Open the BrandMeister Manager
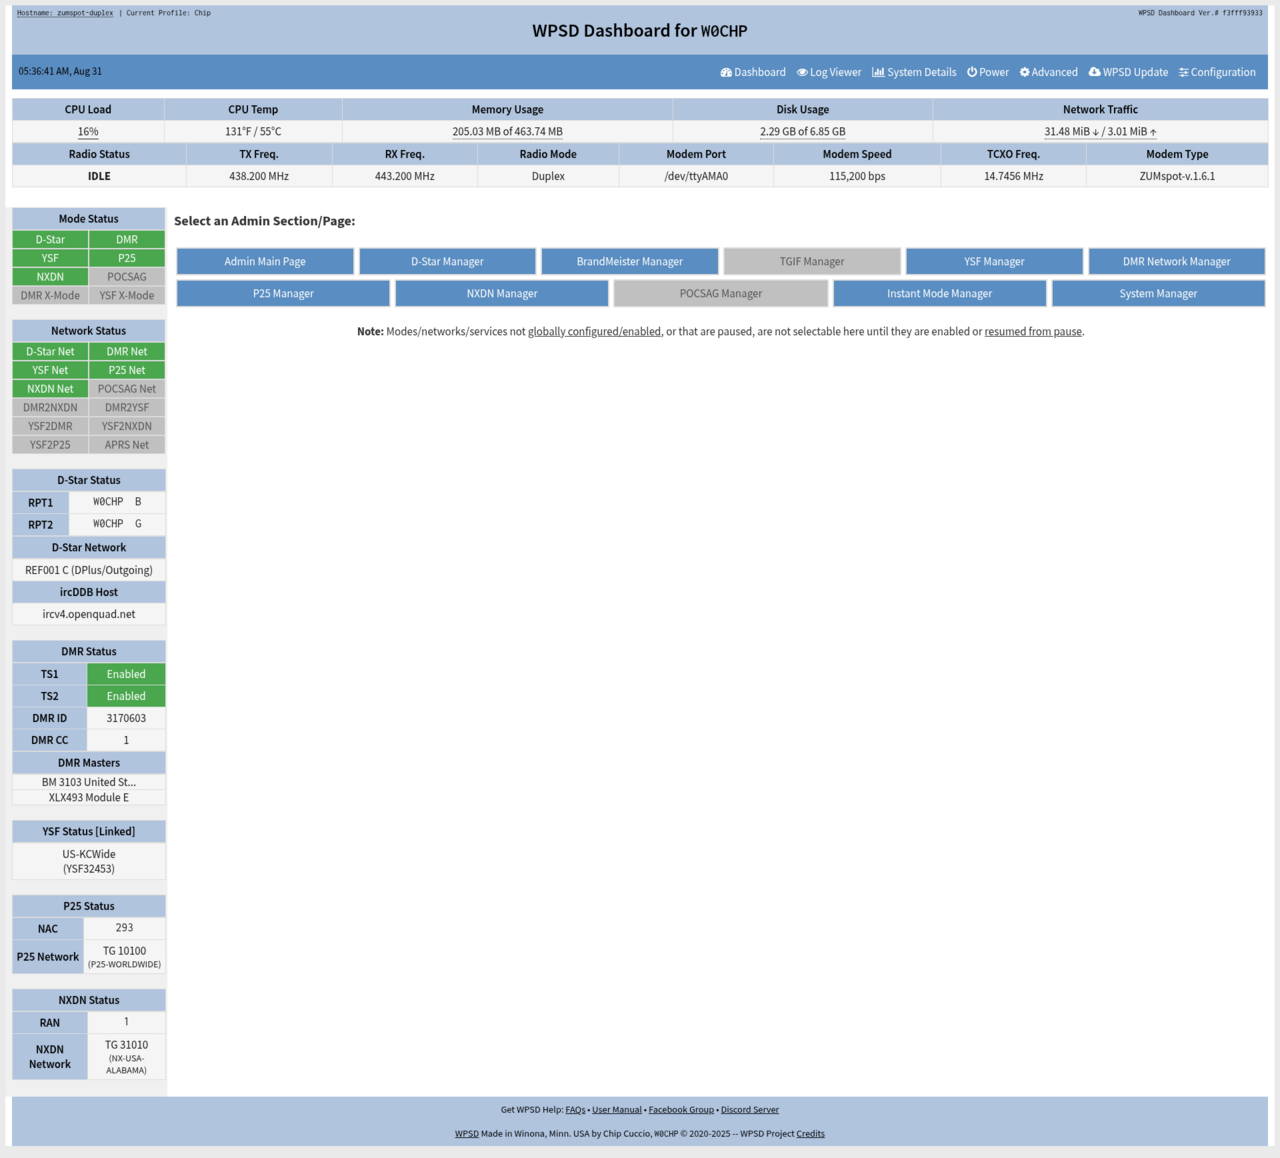This screenshot has height=1158, width=1280. point(629,261)
